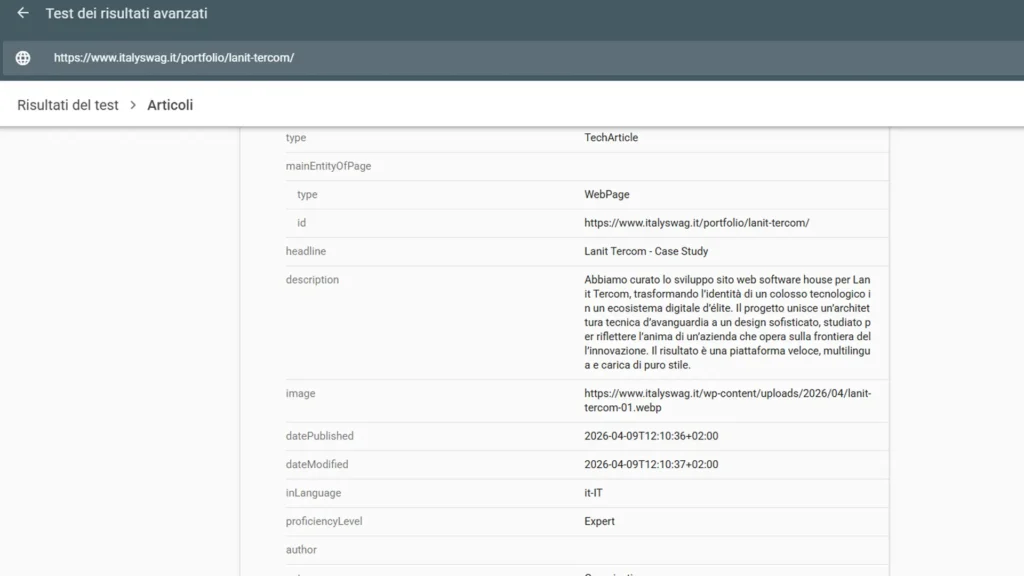Select the image URL lanit-tercom-01.webp
This screenshot has height=576, width=1024.
(x=728, y=400)
